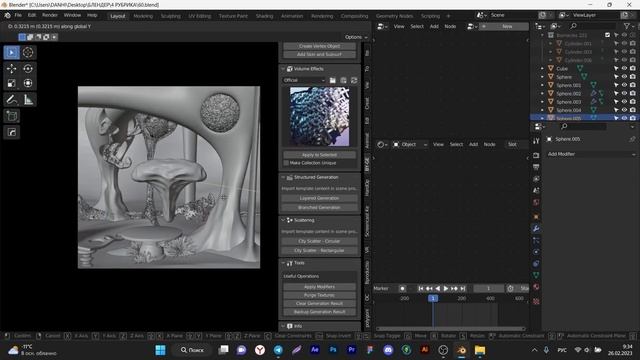This screenshot has width=640, height=360.
Task: Open Photoshop from the taskbar
Action: coord(333,350)
